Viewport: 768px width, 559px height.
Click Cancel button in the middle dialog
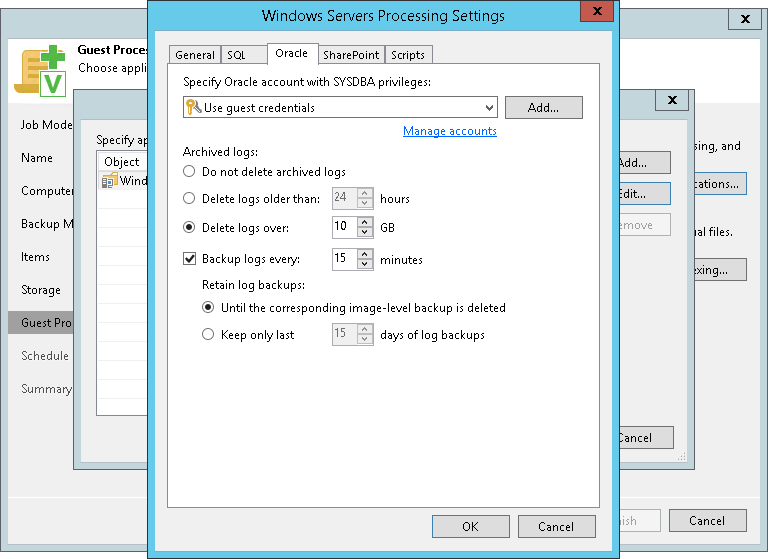(x=647, y=437)
